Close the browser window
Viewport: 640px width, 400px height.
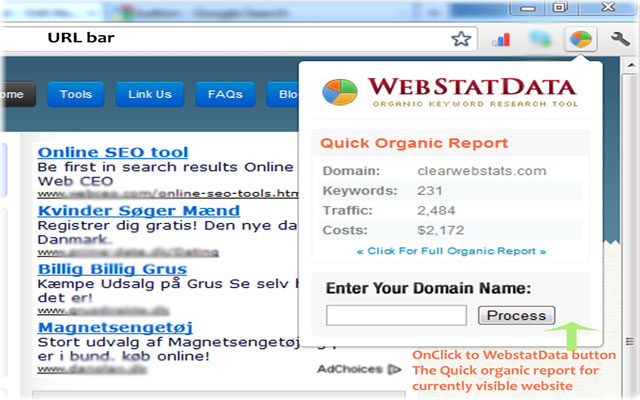click(608, 7)
